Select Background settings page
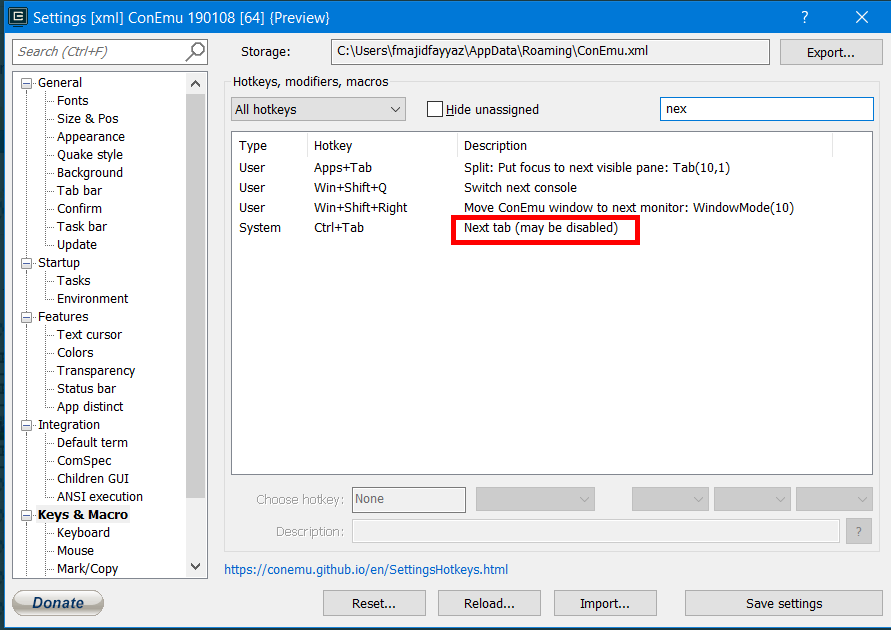Screen dimensions: 891x630 click(x=90, y=173)
